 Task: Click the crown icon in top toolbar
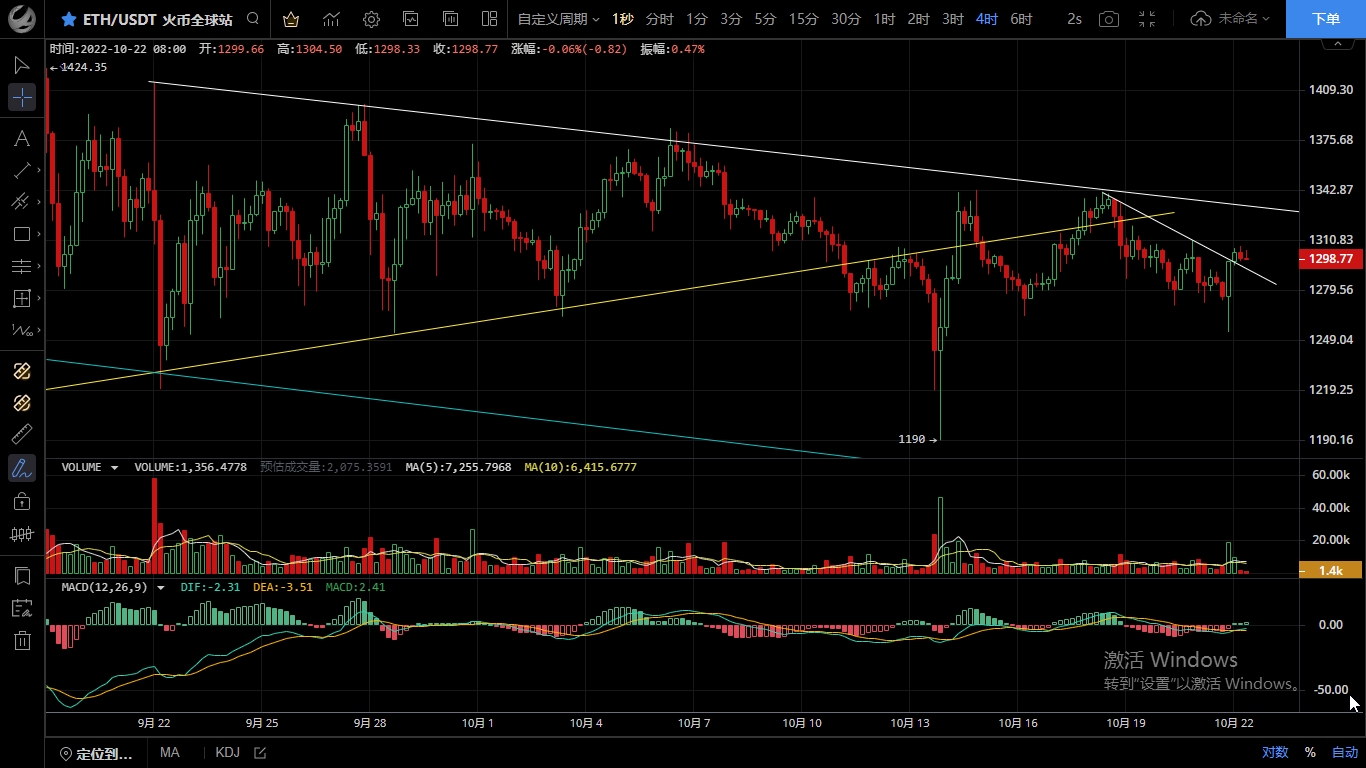click(290, 19)
